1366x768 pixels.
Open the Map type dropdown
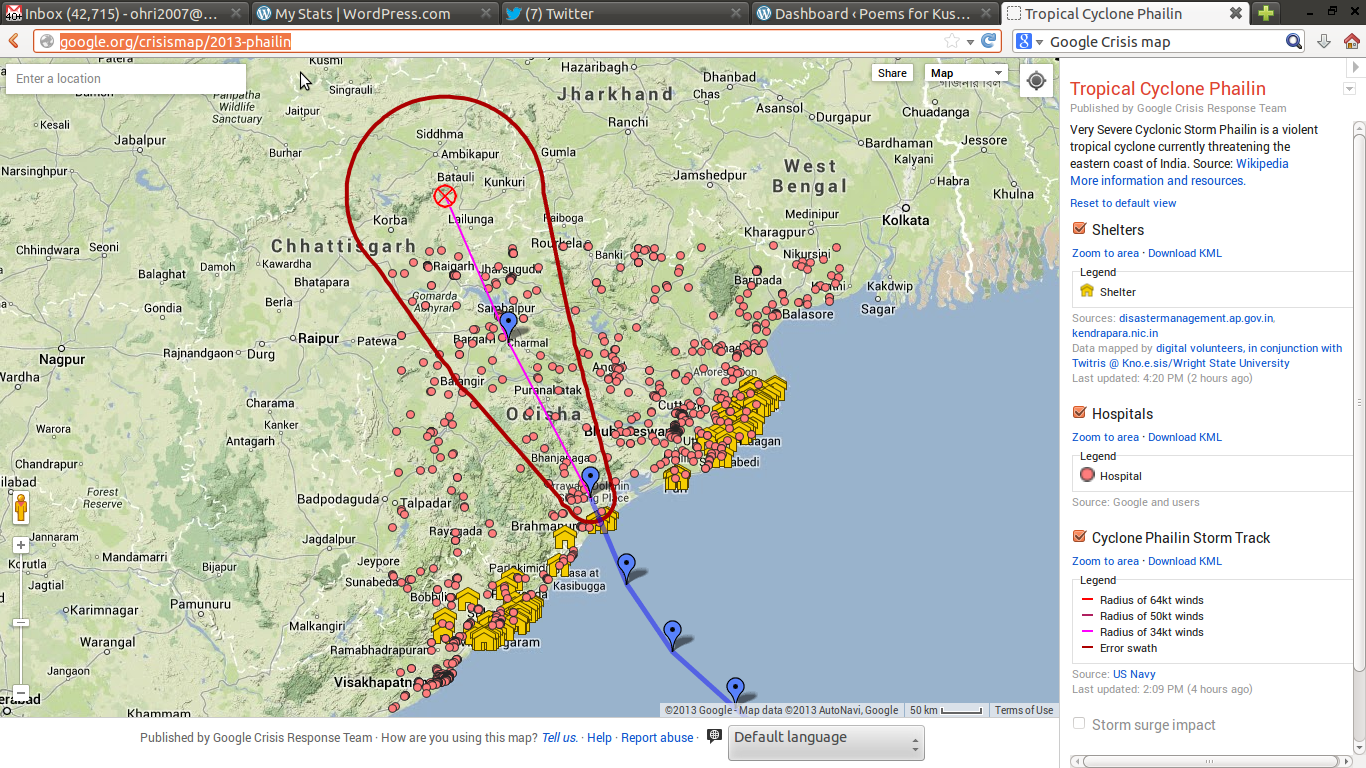point(966,73)
